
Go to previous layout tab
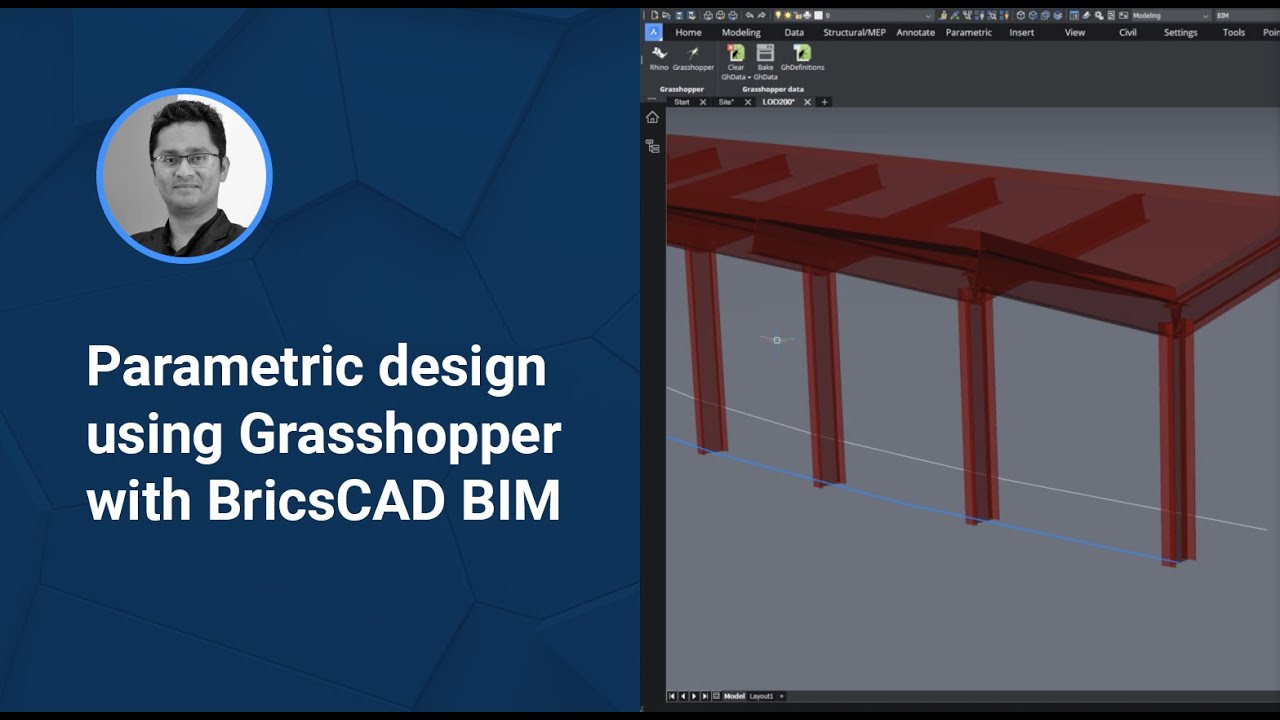point(683,696)
